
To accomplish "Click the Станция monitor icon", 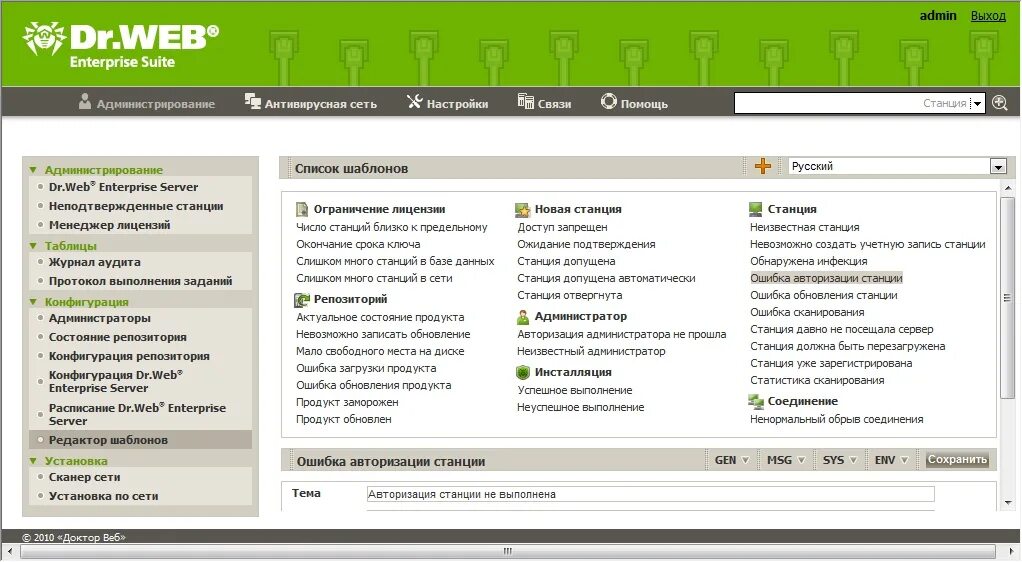I will click(755, 209).
